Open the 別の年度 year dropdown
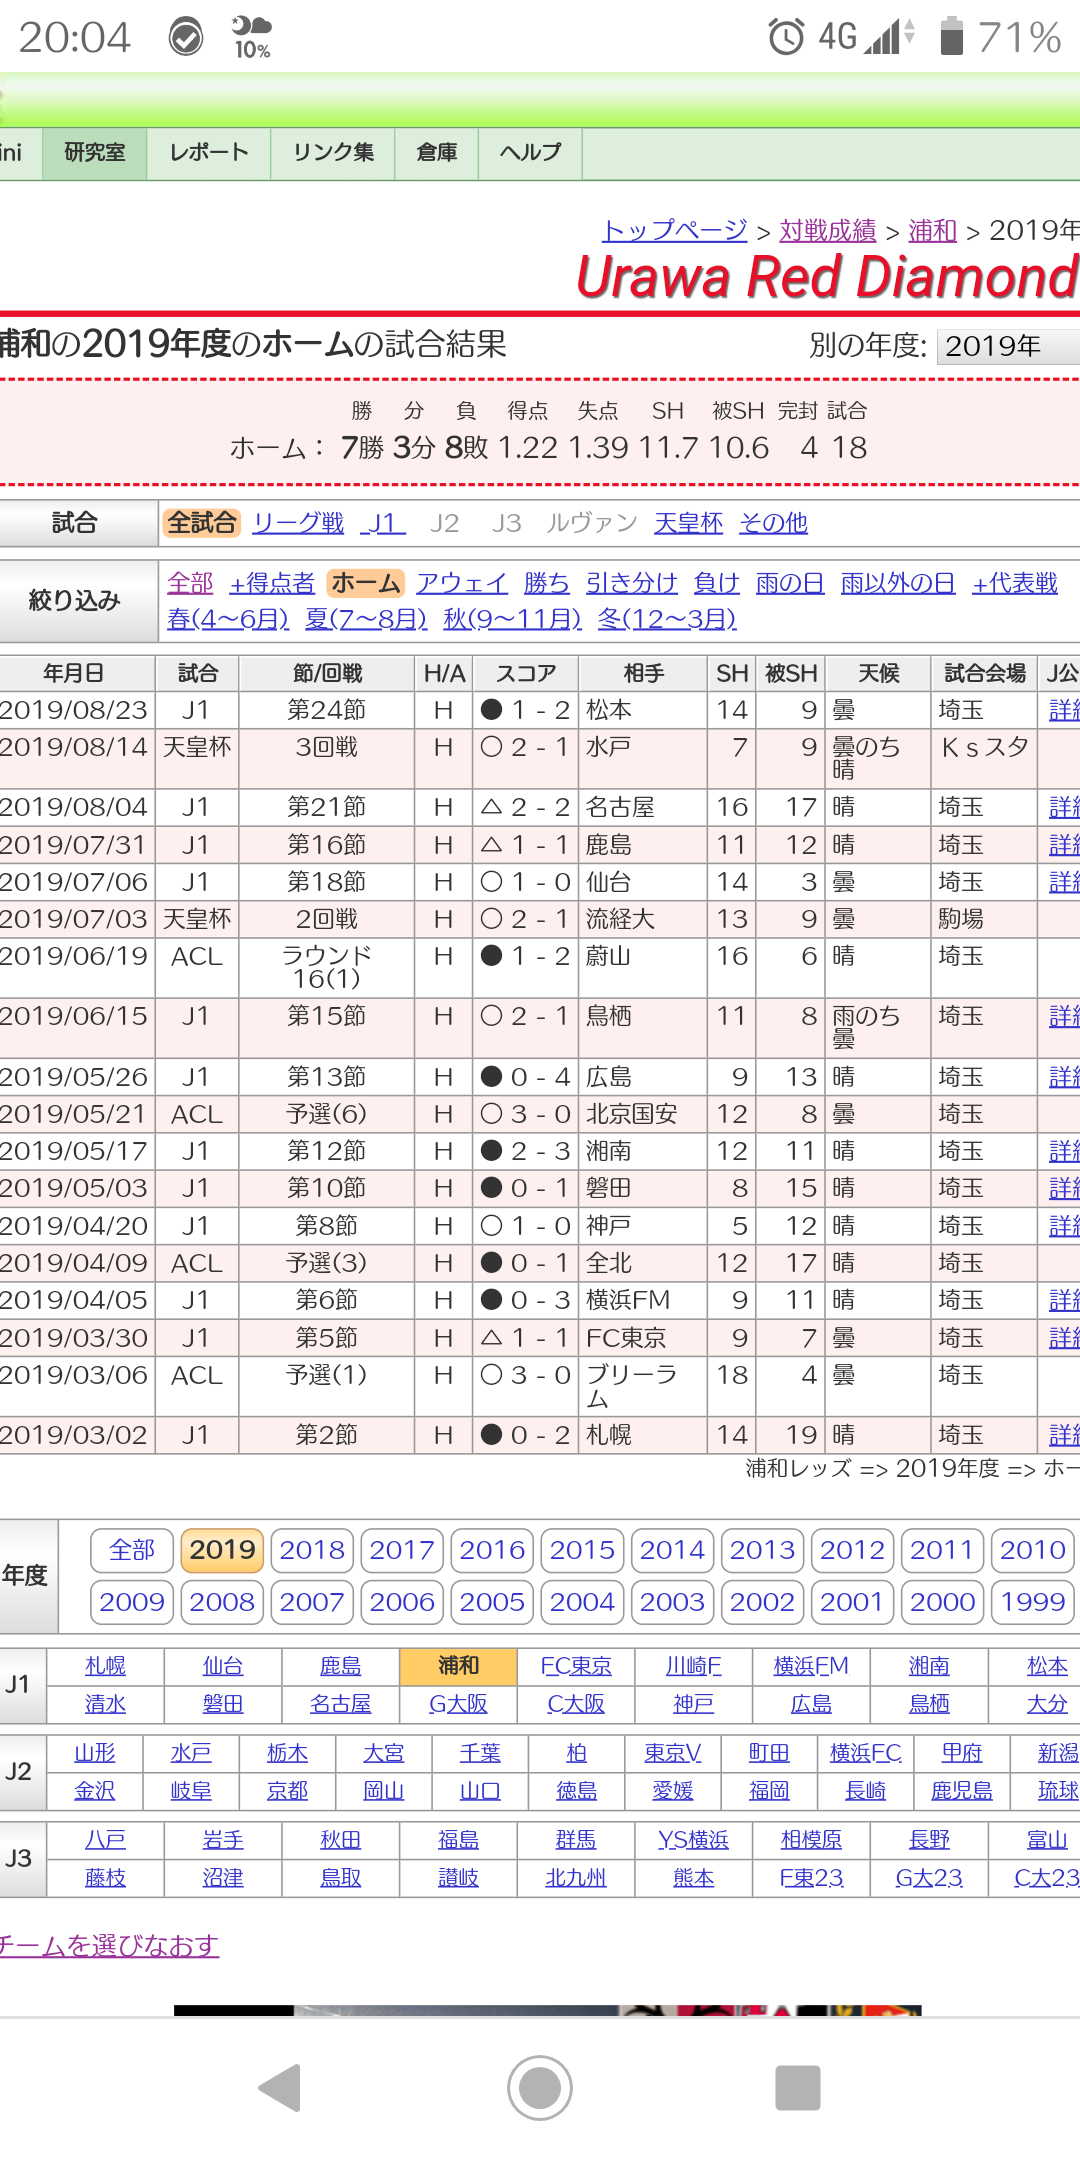Screen dimensions: 1080x2160 pyautogui.click(x=1006, y=346)
